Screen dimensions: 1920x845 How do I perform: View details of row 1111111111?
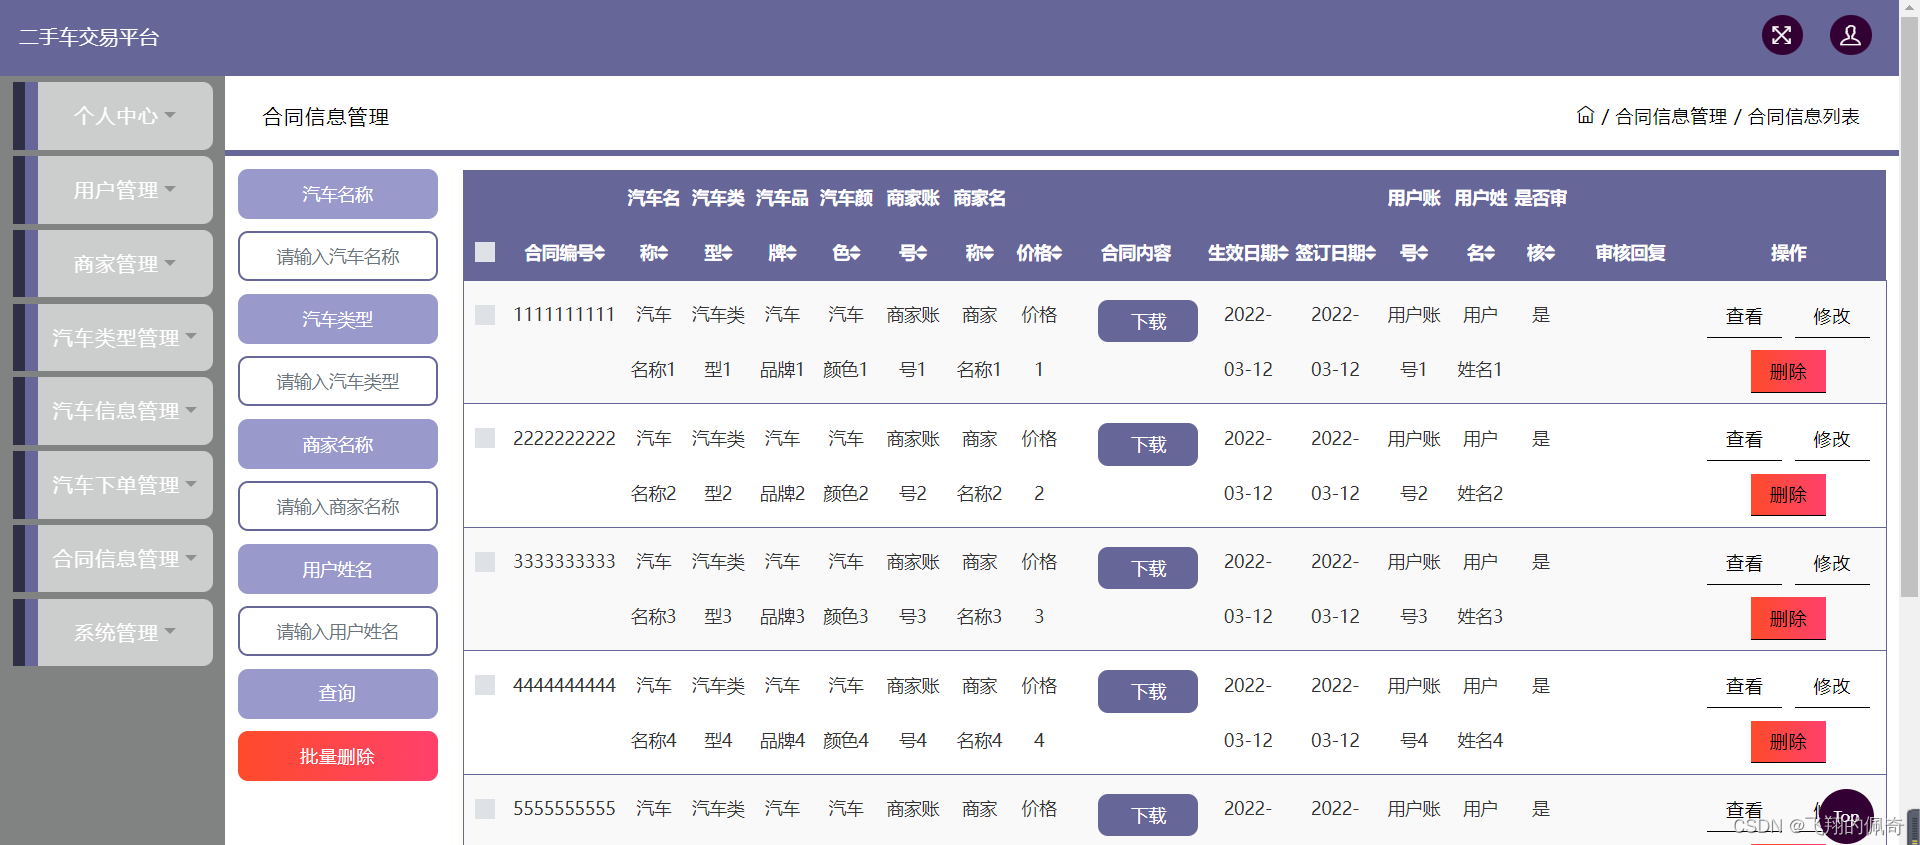pyautogui.click(x=1744, y=316)
